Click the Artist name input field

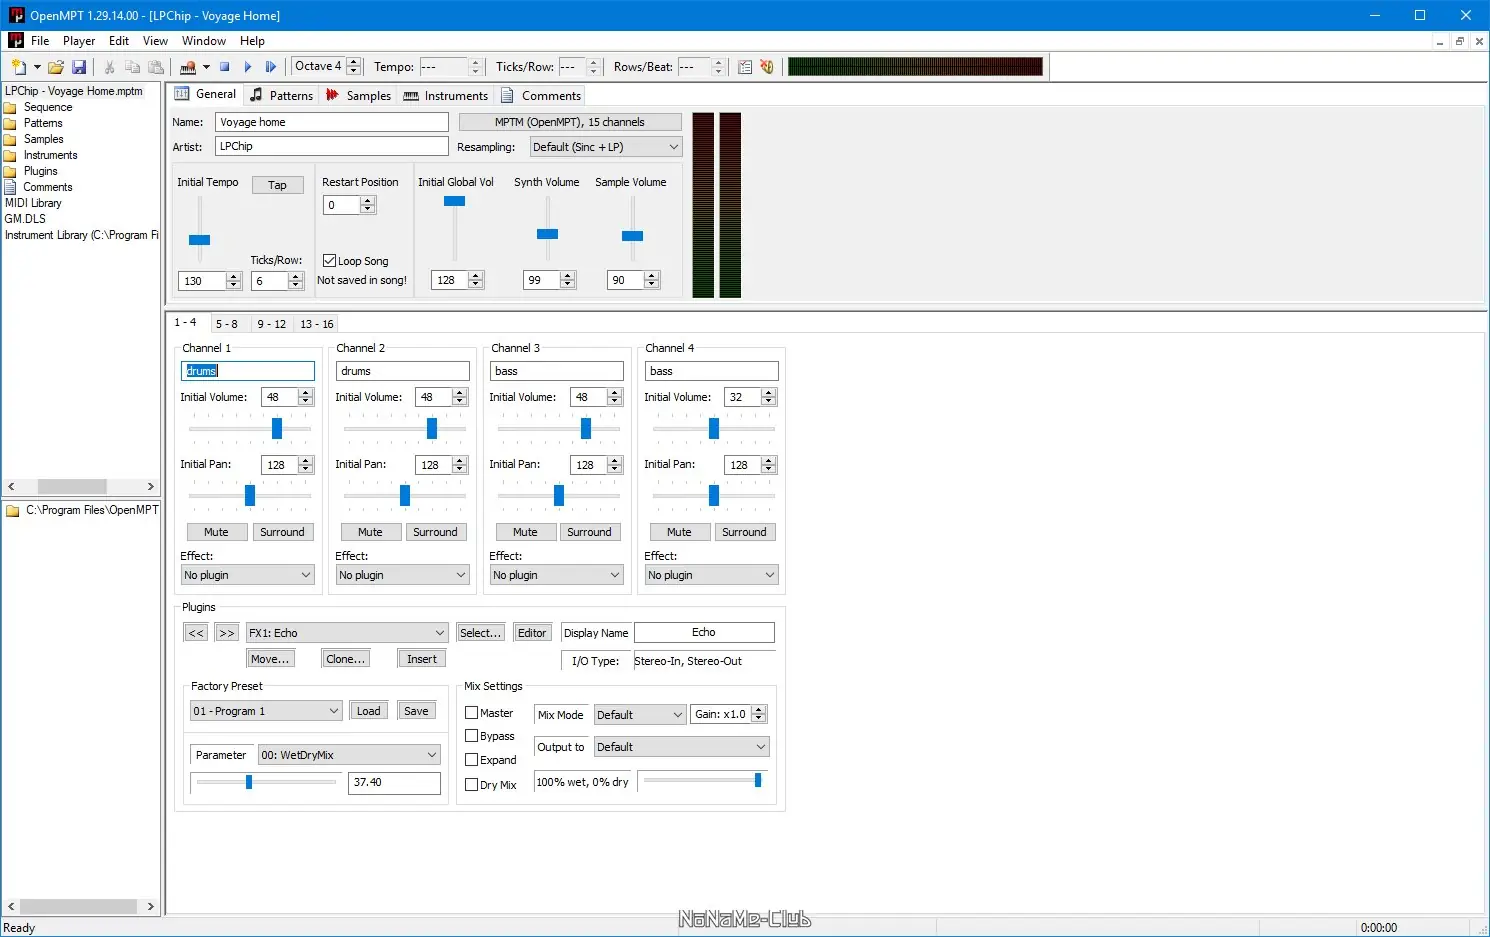(x=331, y=146)
